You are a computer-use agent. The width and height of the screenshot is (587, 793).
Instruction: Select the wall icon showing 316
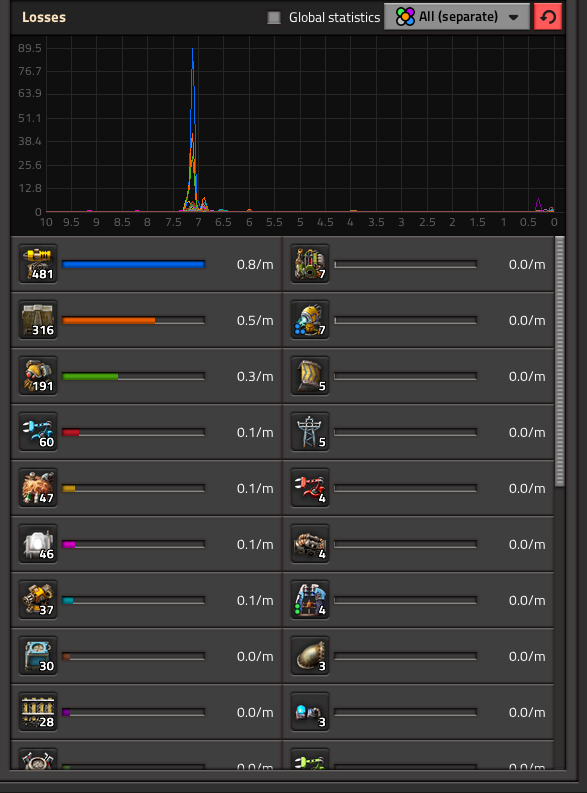pyautogui.click(x=38, y=320)
